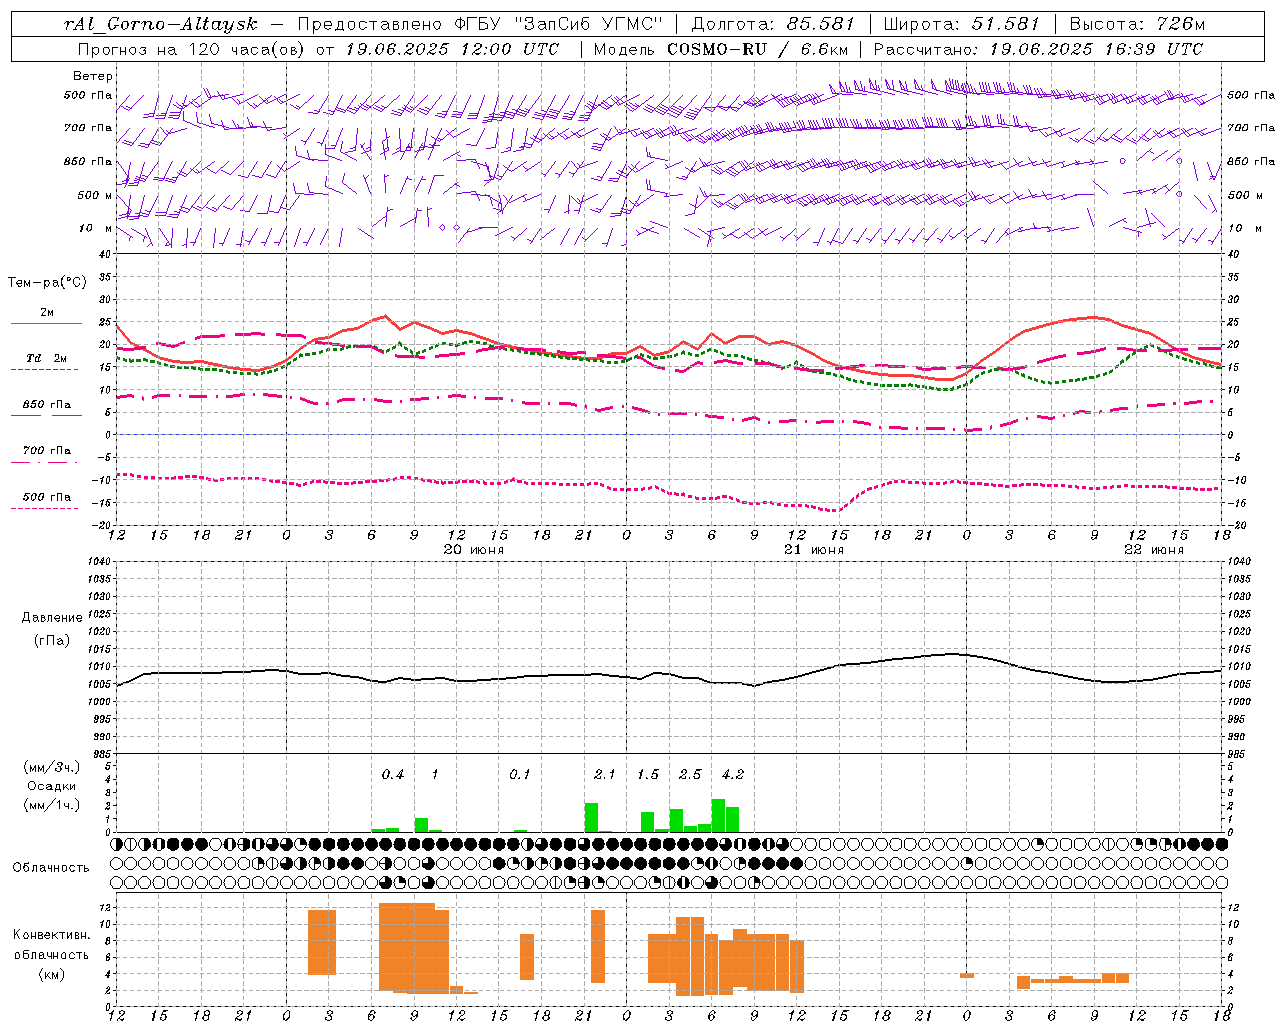Click the Тем-ра(°C) axis title
This screenshot has width=1280, height=1024.
pos(47,283)
